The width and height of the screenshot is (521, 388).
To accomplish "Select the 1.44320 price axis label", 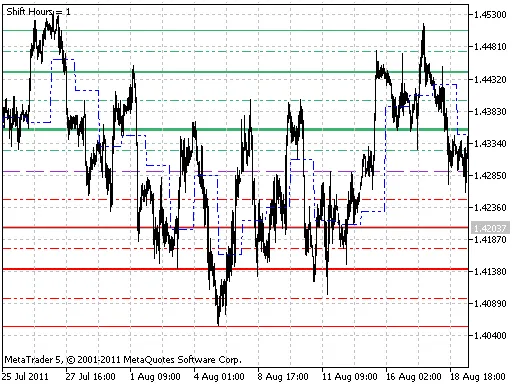I will tap(490, 79).
